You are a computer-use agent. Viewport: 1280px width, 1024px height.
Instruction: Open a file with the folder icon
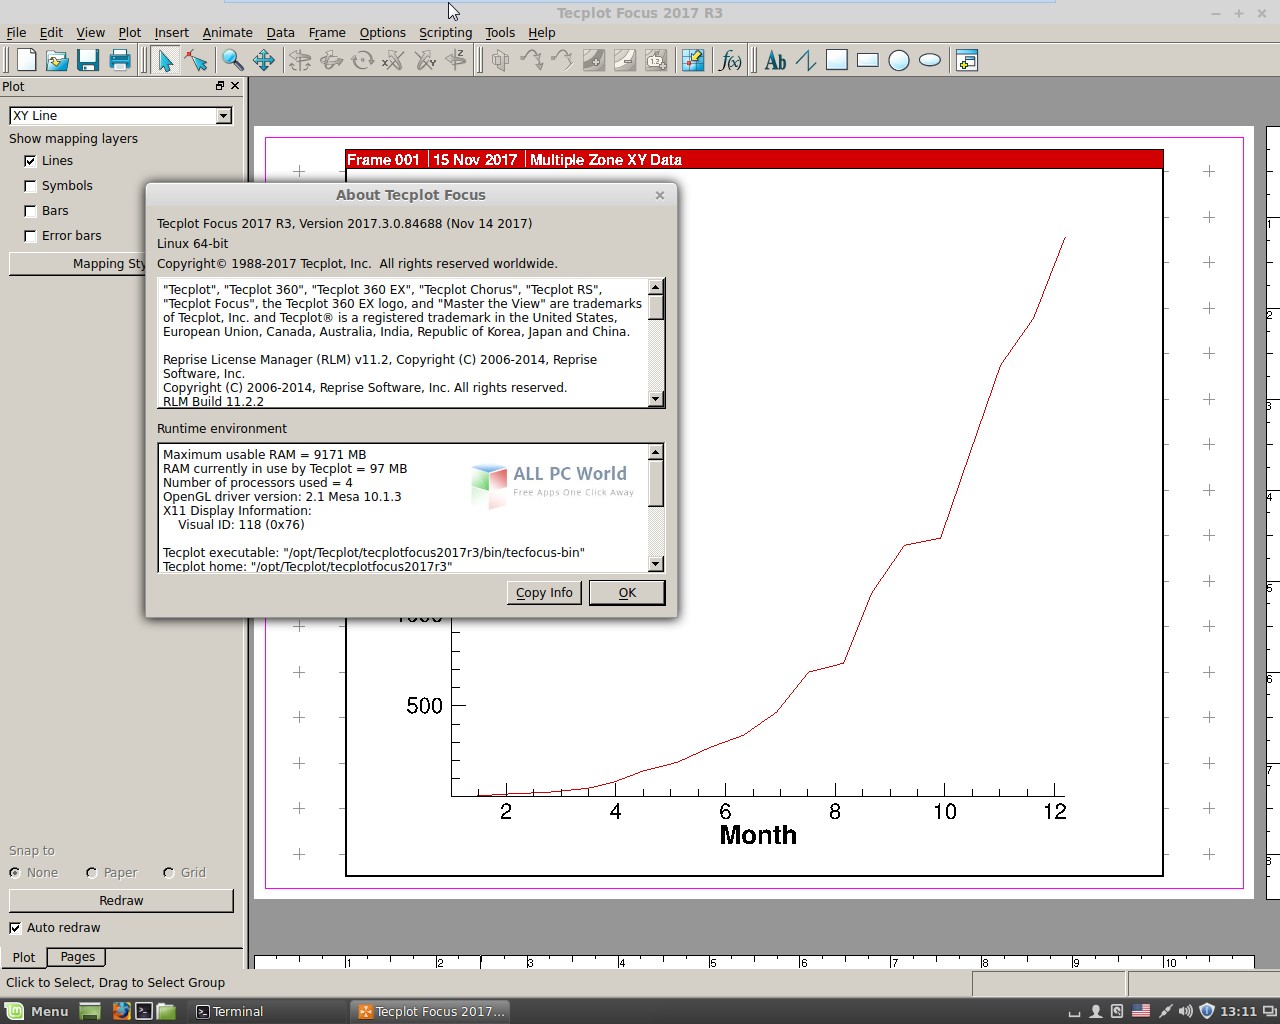point(57,60)
